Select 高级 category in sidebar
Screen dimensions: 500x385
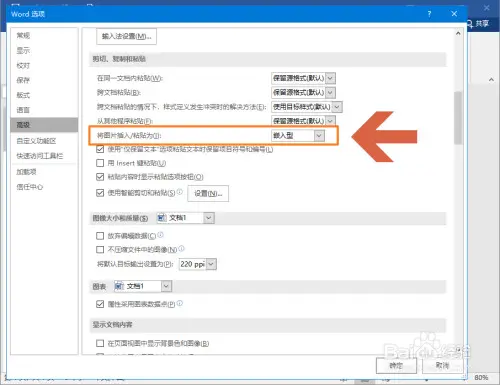coord(44,125)
